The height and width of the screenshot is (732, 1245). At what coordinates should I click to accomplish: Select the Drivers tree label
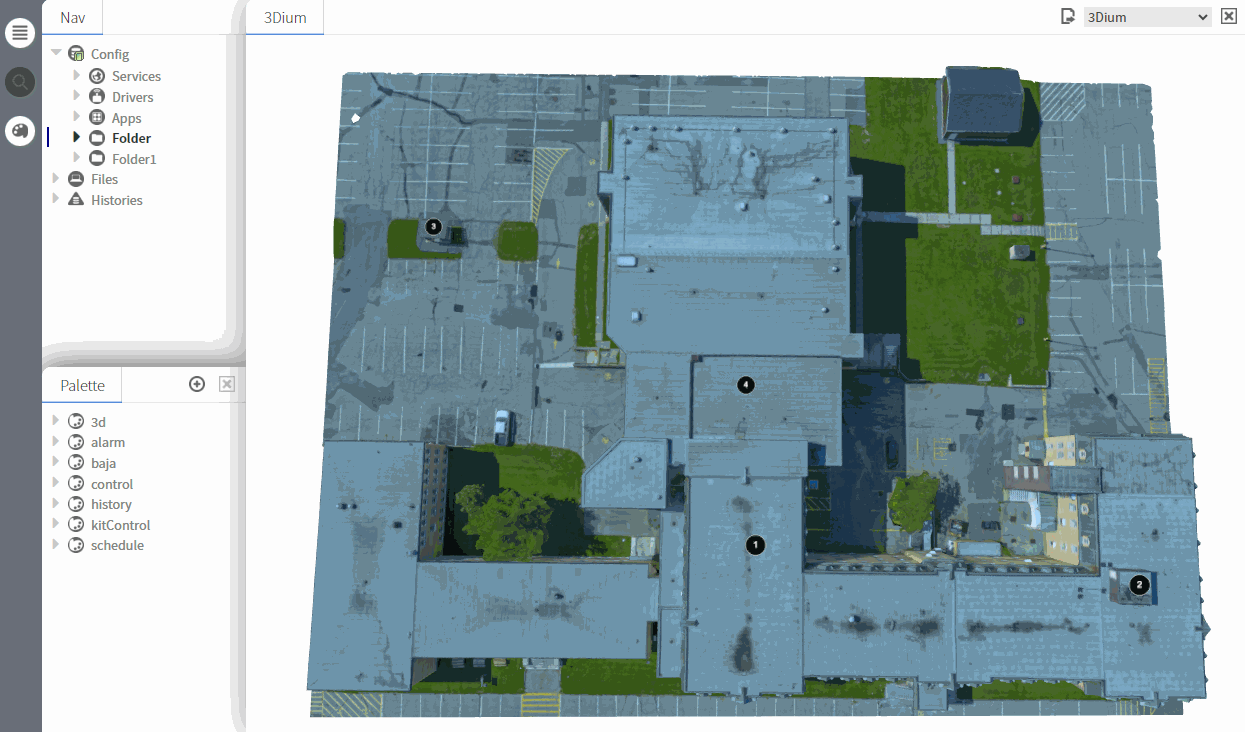[133, 97]
